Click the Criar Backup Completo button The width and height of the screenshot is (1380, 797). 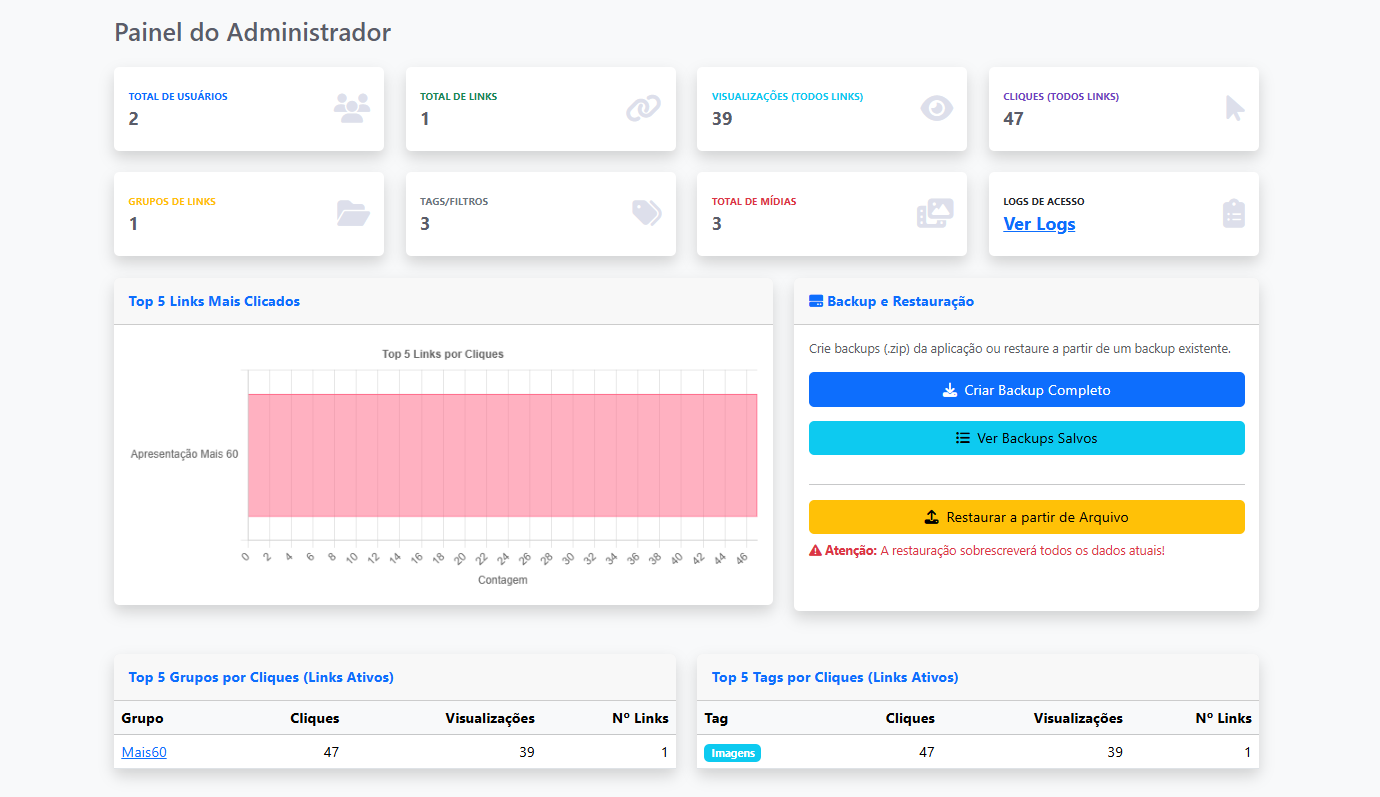[x=1026, y=389]
